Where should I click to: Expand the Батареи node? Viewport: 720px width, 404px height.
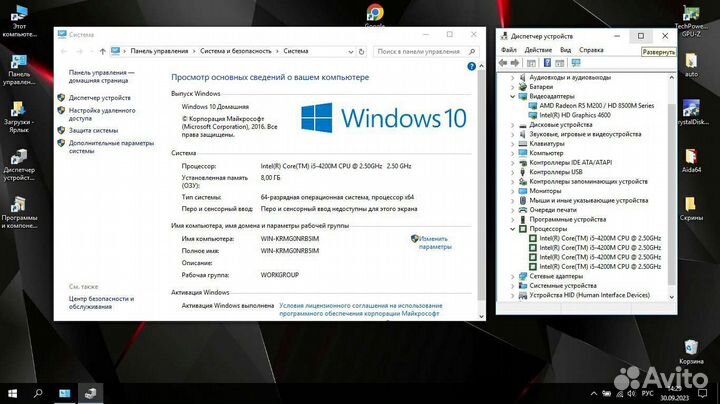[512, 87]
